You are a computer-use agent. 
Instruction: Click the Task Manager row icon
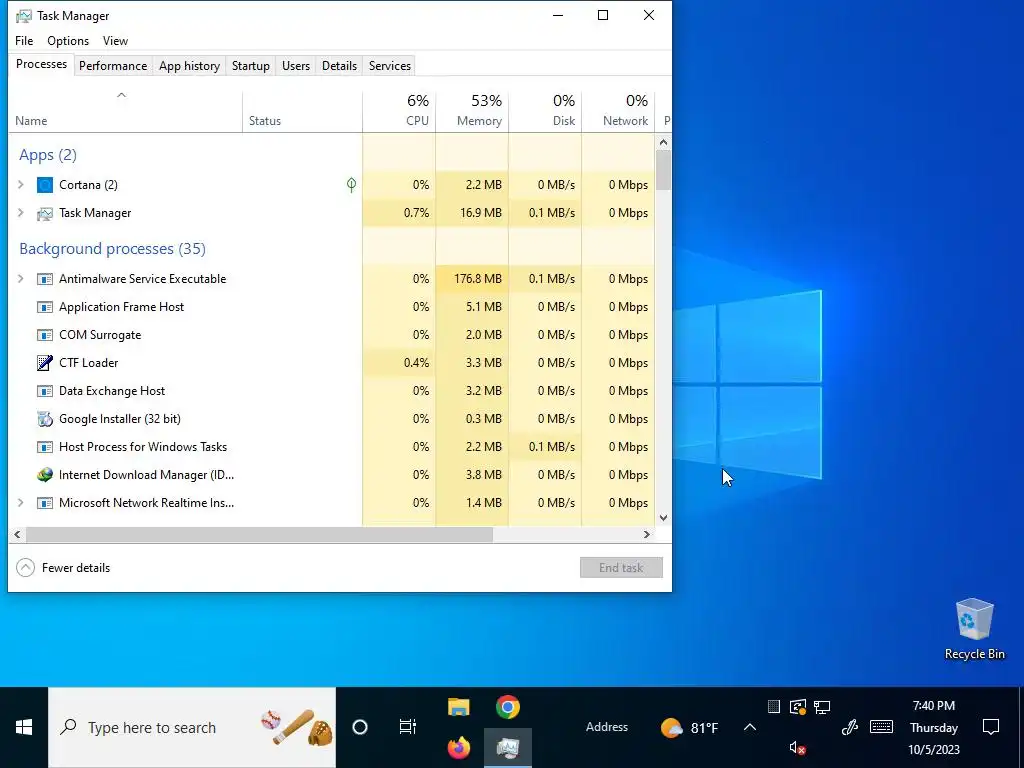[x=44, y=213]
